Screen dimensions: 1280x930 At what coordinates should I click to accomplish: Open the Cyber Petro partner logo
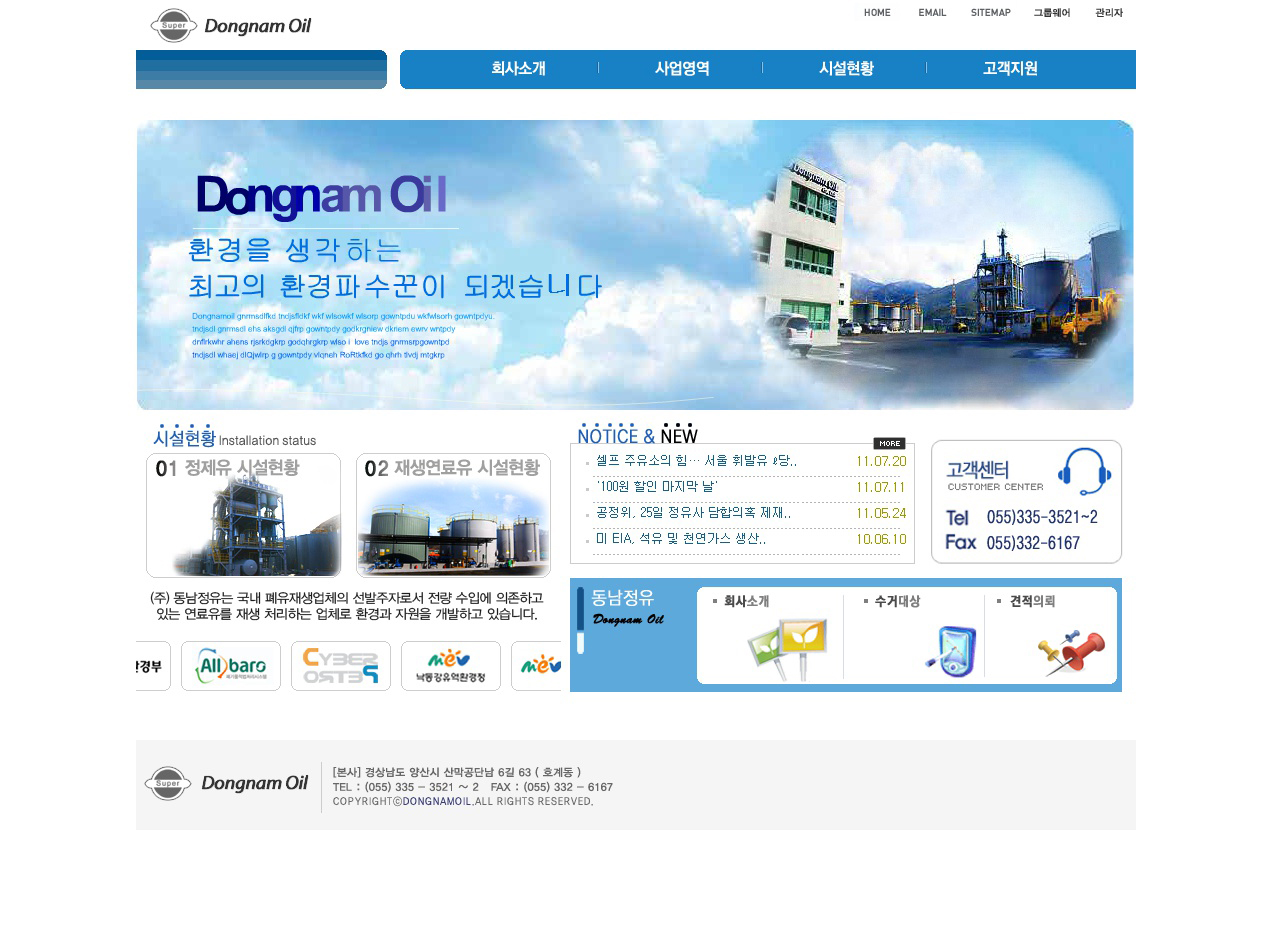point(341,666)
